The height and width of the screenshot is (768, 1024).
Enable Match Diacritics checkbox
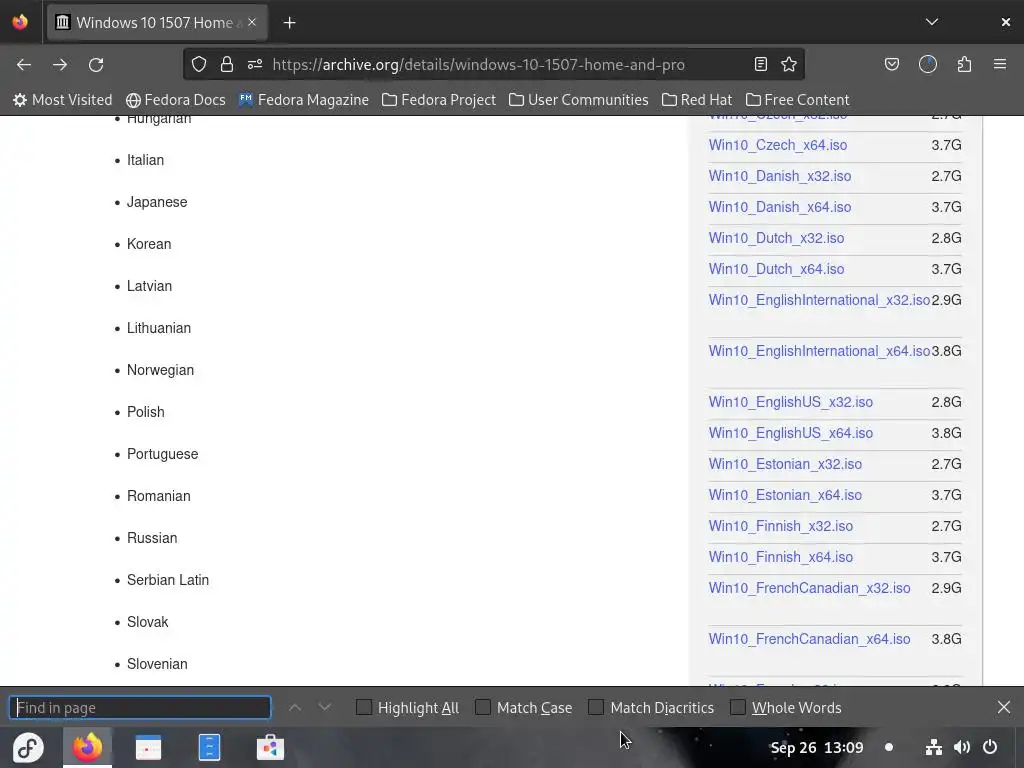596,707
